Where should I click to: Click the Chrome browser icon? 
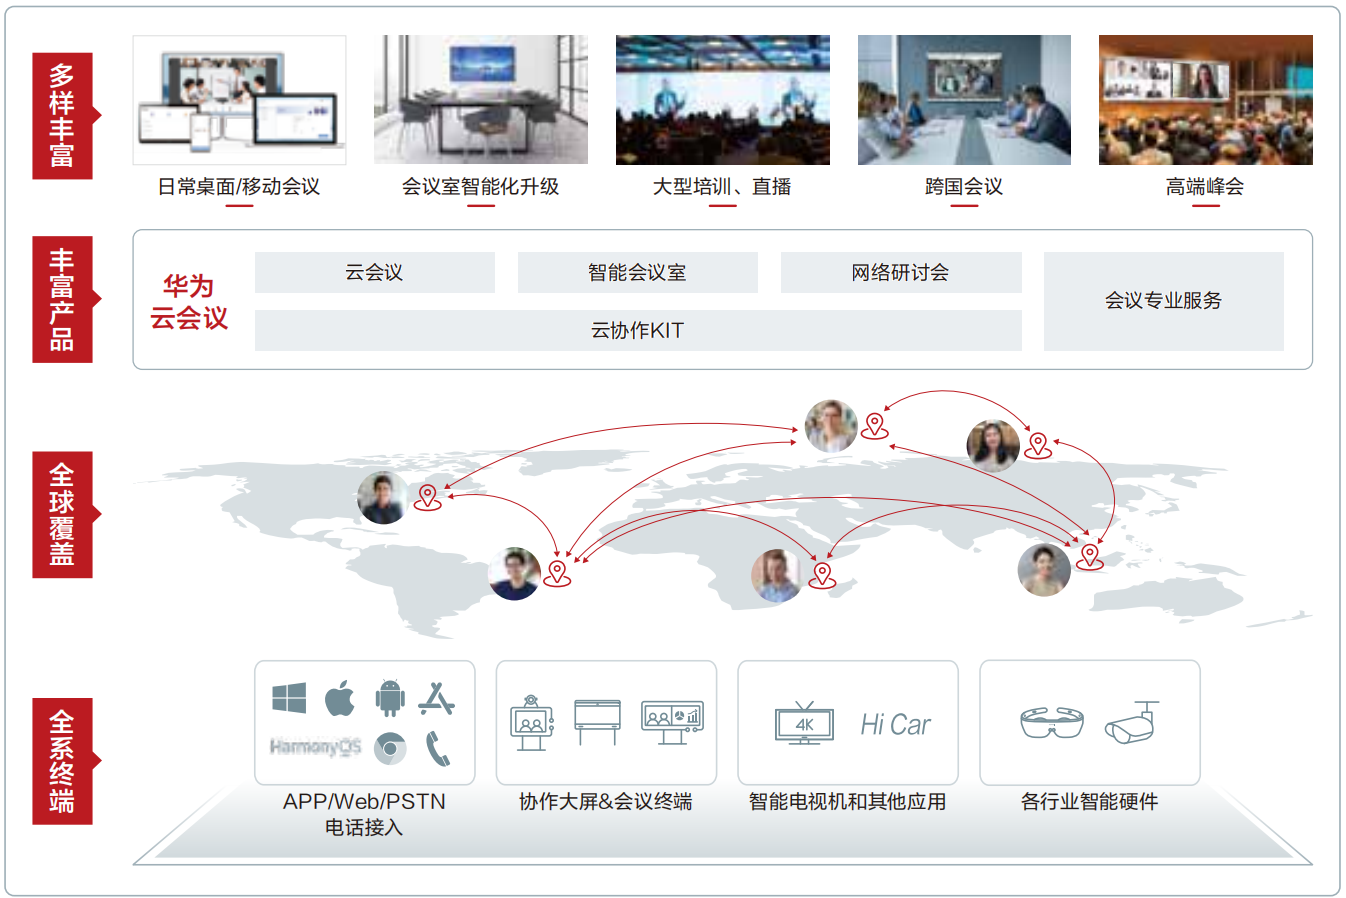pyautogui.click(x=390, y=747)
